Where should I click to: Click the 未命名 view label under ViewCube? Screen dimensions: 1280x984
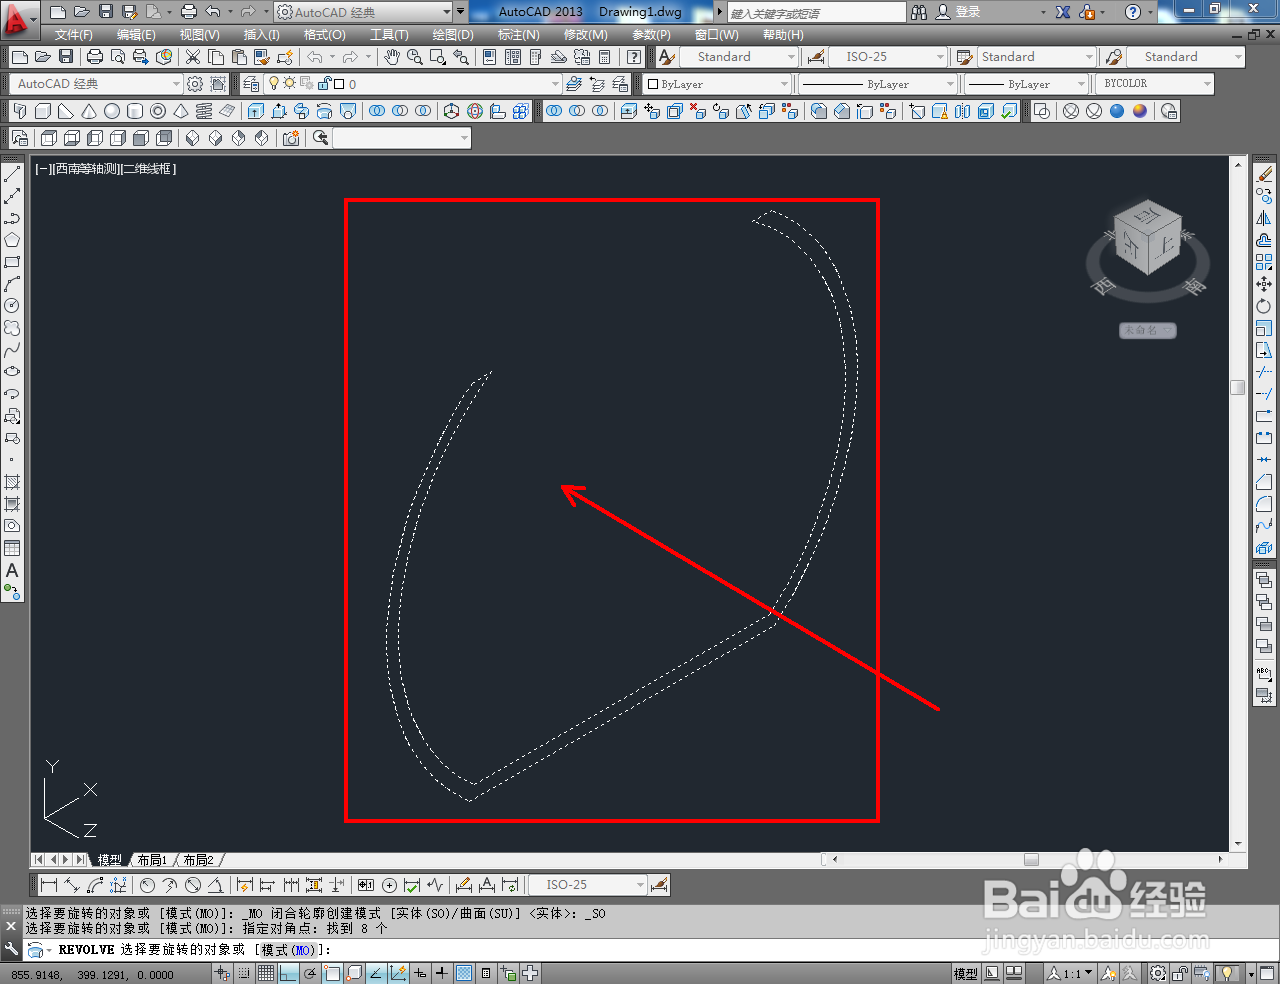tap(1147, 330)
